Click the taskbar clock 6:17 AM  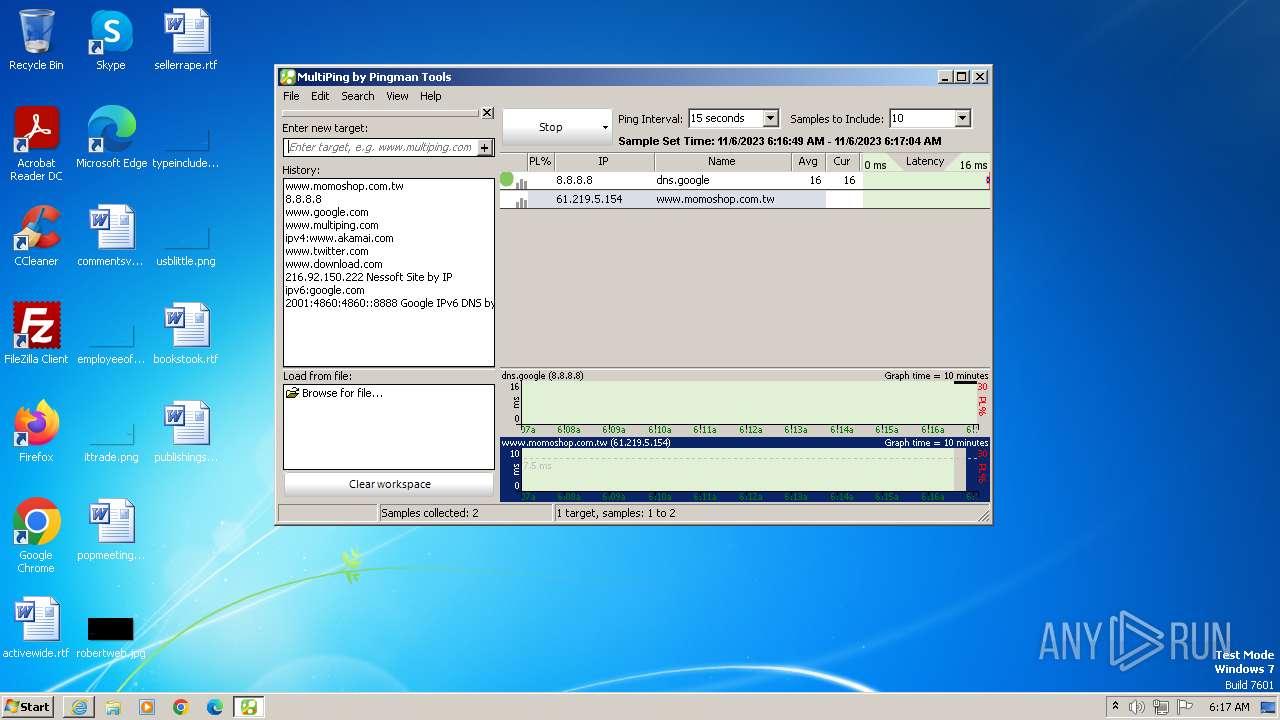1229,707
